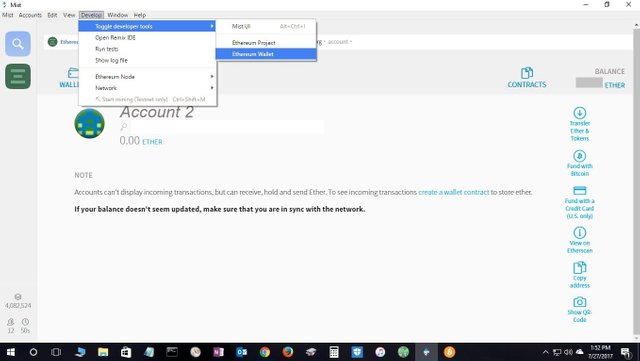Image resolution: width=640 pixels, height=361 pixels.
Task: Follow the create a wallet contract link
Action: 453,192
